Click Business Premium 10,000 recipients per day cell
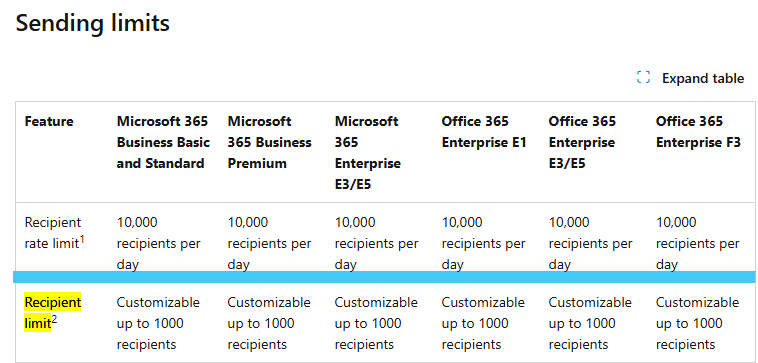Screen dimensions: 758x363 tap(269, 244)
